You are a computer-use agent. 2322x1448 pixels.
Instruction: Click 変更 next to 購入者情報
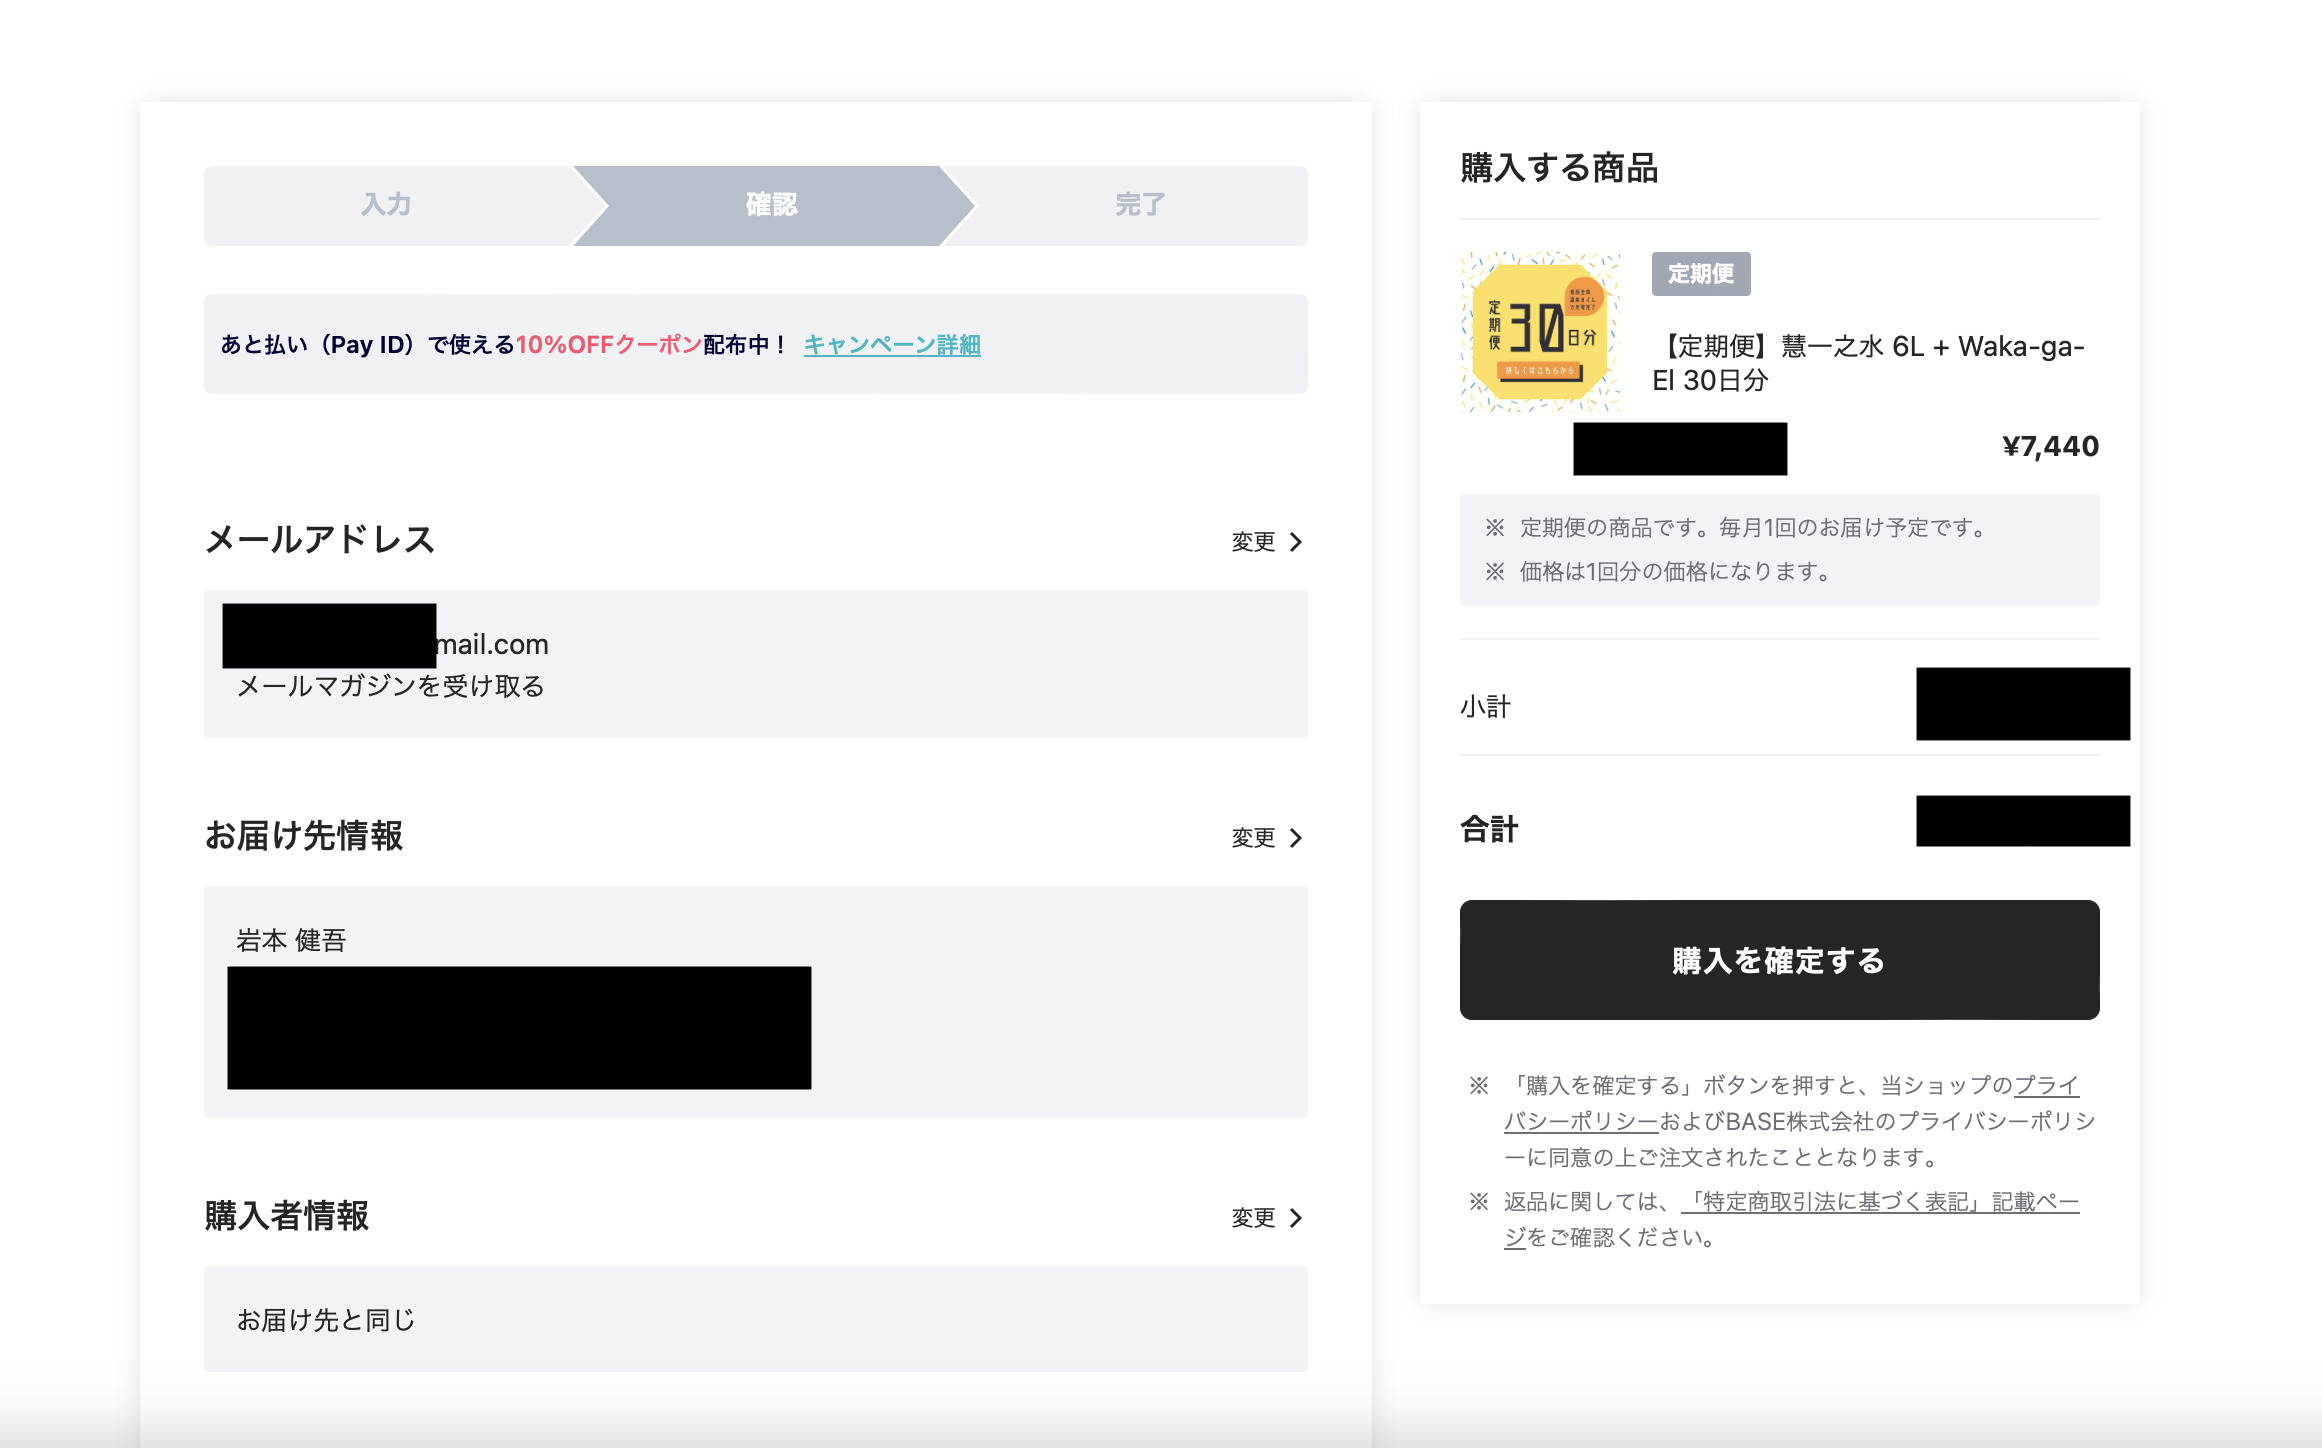(1253, 1218)
